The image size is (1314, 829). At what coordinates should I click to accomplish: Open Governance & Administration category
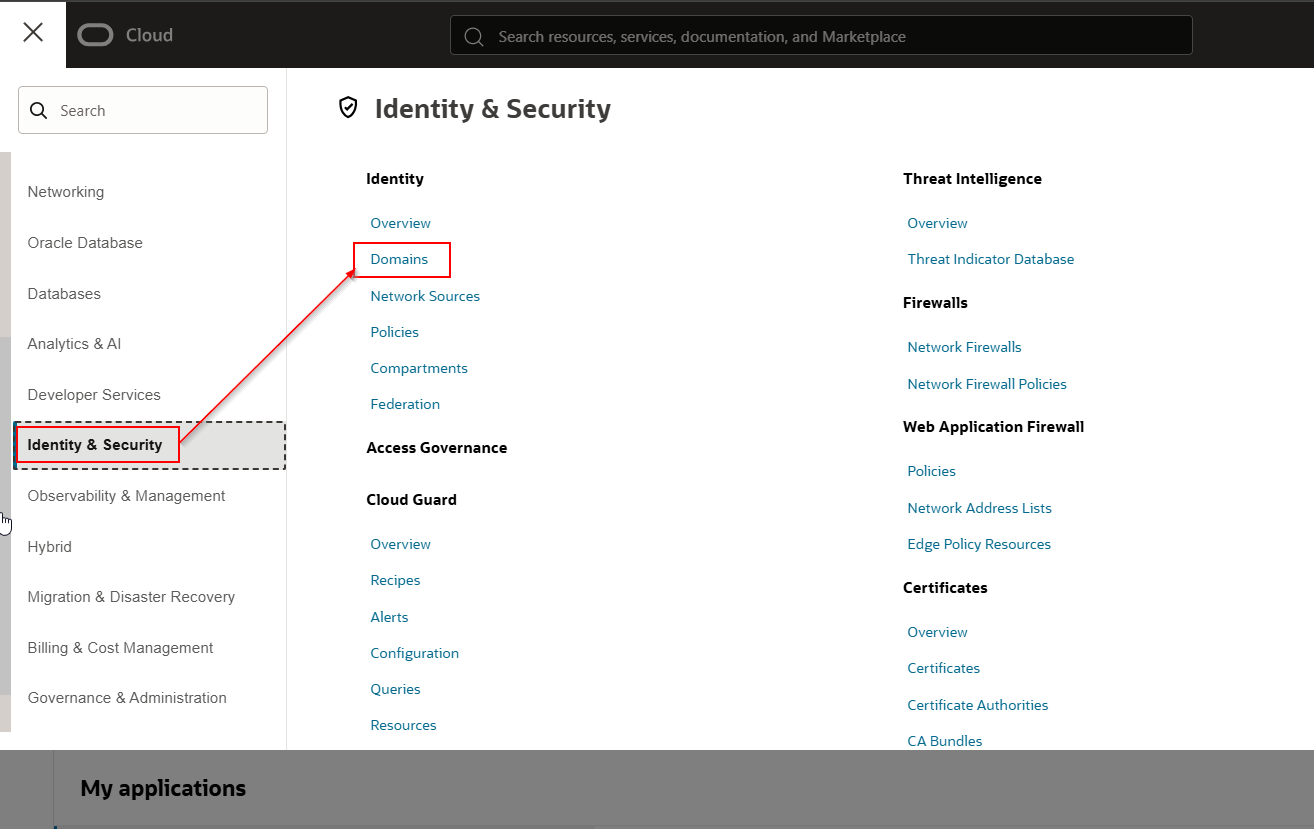tap(127, 698)
